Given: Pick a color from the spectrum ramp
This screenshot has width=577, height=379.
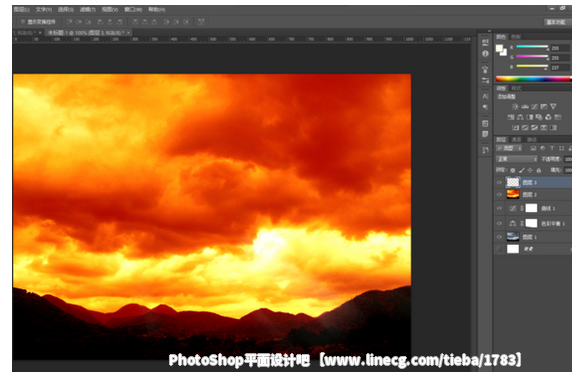Looking at the screenshot, I should (x=533, y=79).
